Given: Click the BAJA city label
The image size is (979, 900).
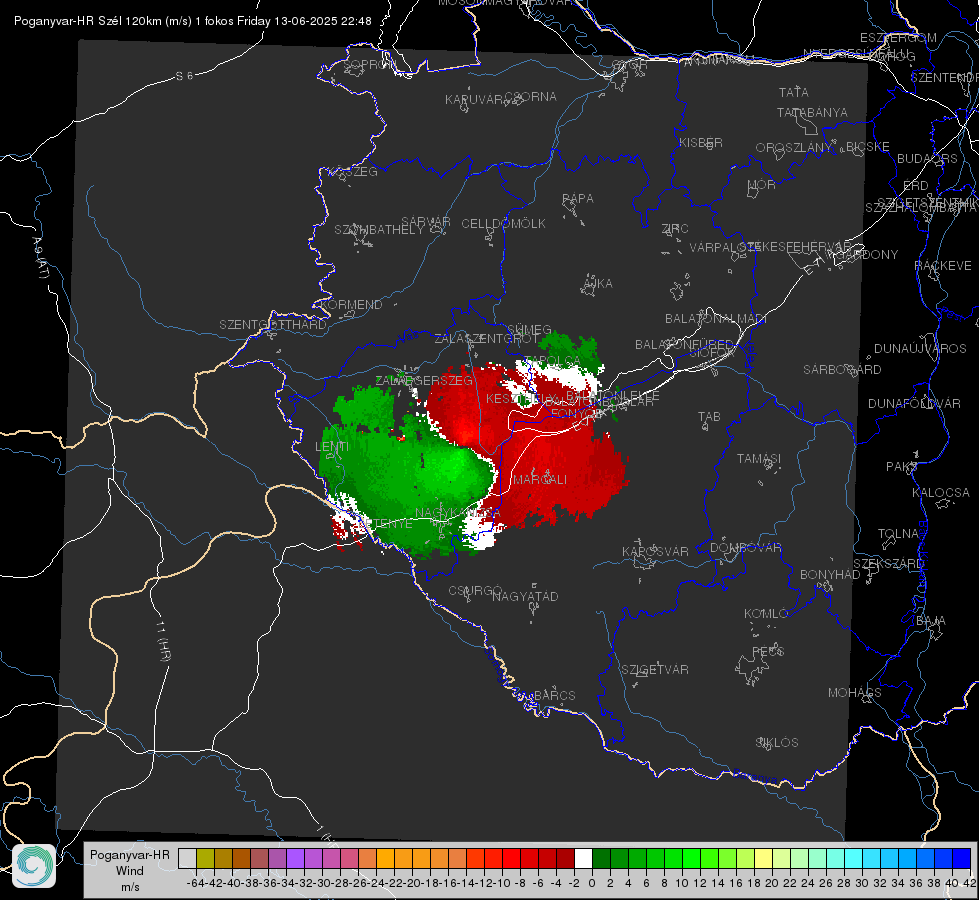Looking at the screenshot, I should (931, 621).
